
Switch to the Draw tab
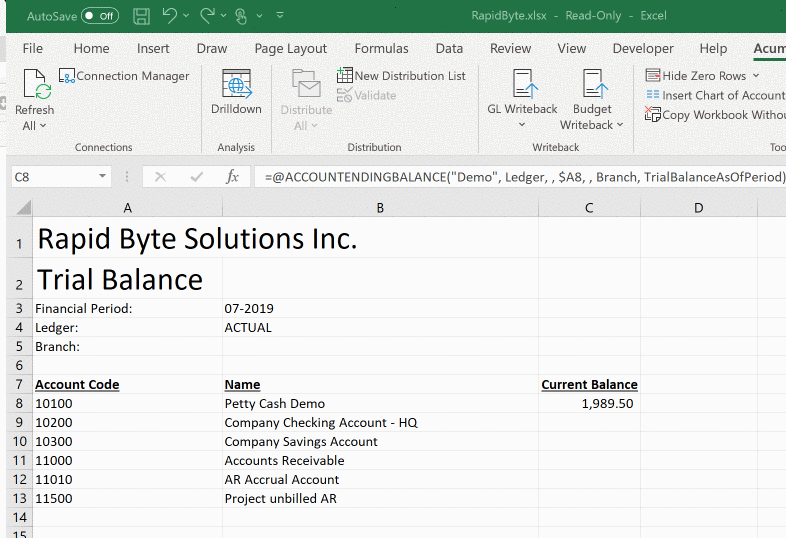click(x=212, y=49)
